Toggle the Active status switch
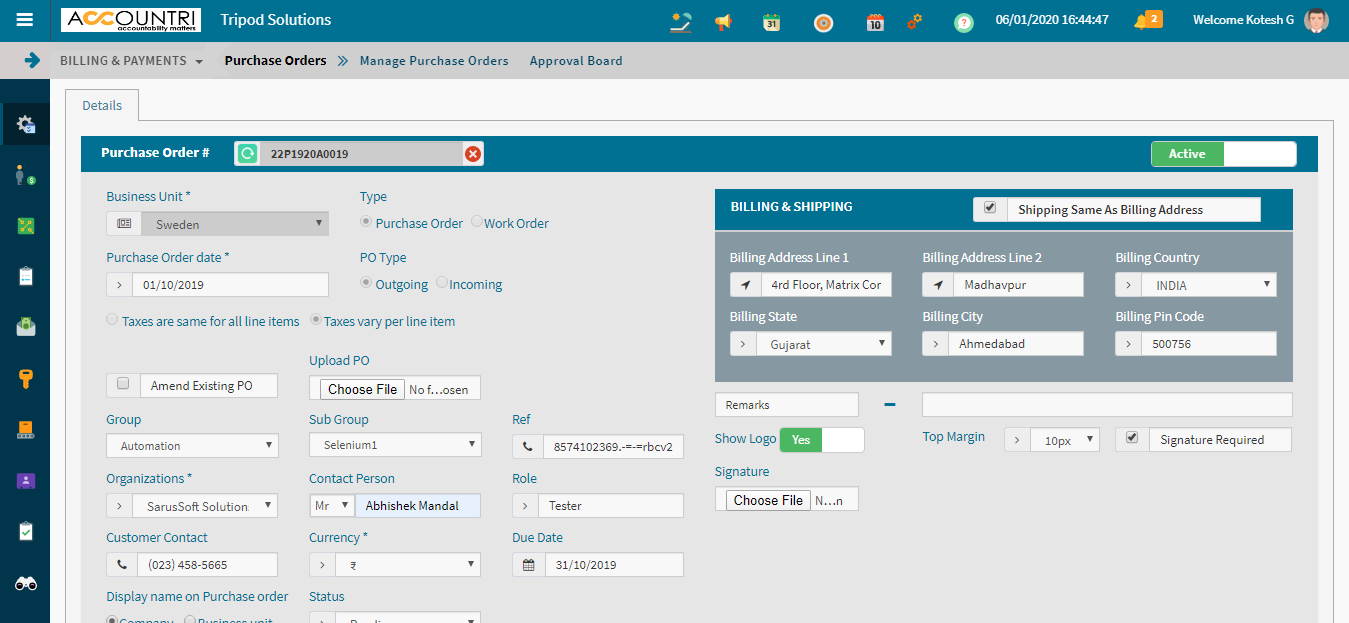The image size is (1349, 623). tap(1224, 154)
